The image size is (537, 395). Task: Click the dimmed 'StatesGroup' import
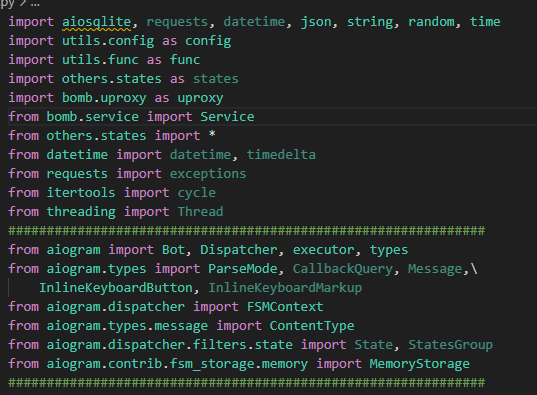point(450,345)
